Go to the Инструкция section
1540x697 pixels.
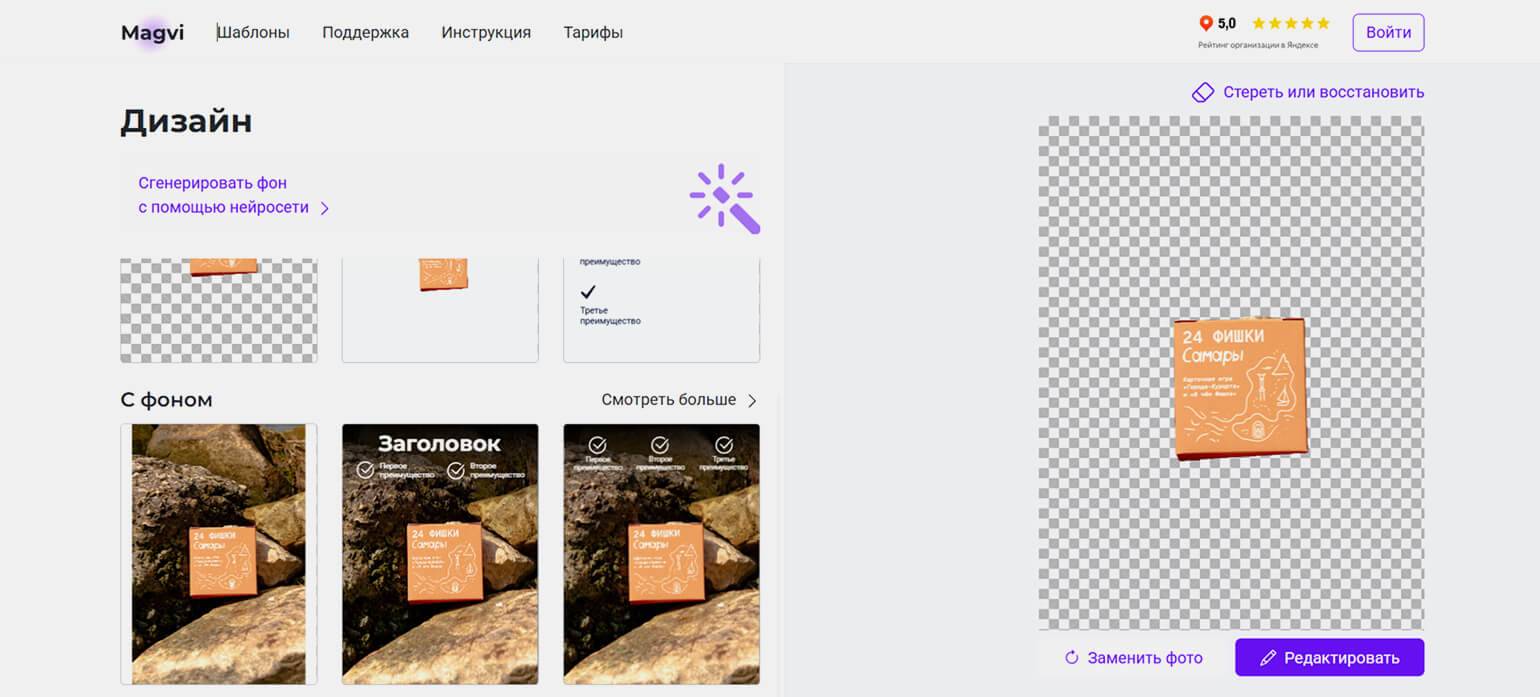pos(486,32)
